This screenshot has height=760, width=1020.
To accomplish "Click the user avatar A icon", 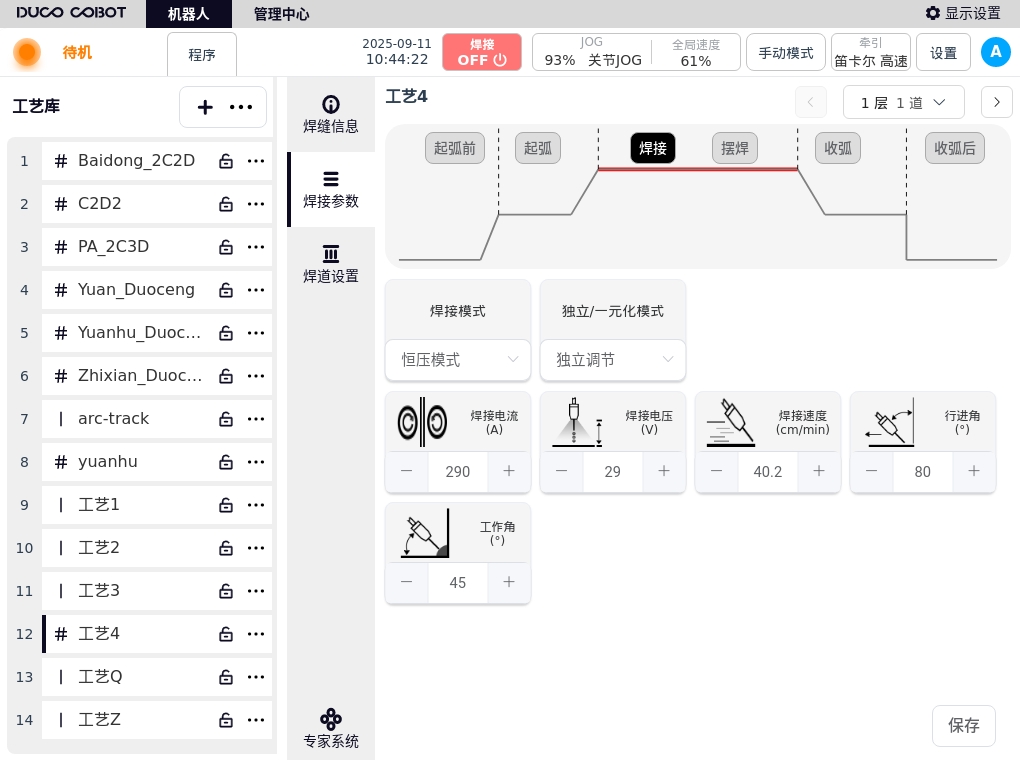I will (x=995, y=53).
